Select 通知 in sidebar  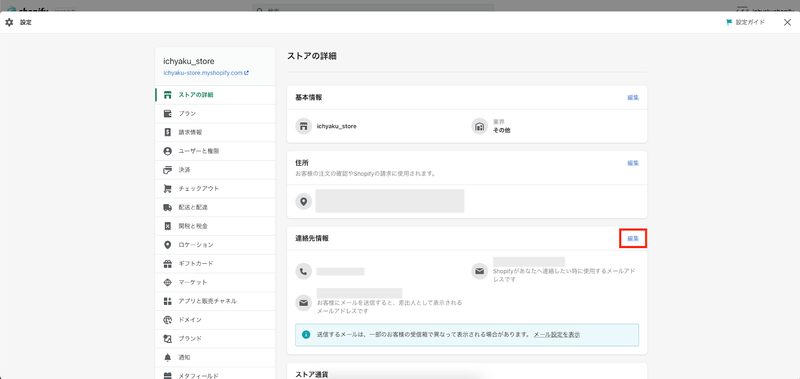[x=215, y=358]
